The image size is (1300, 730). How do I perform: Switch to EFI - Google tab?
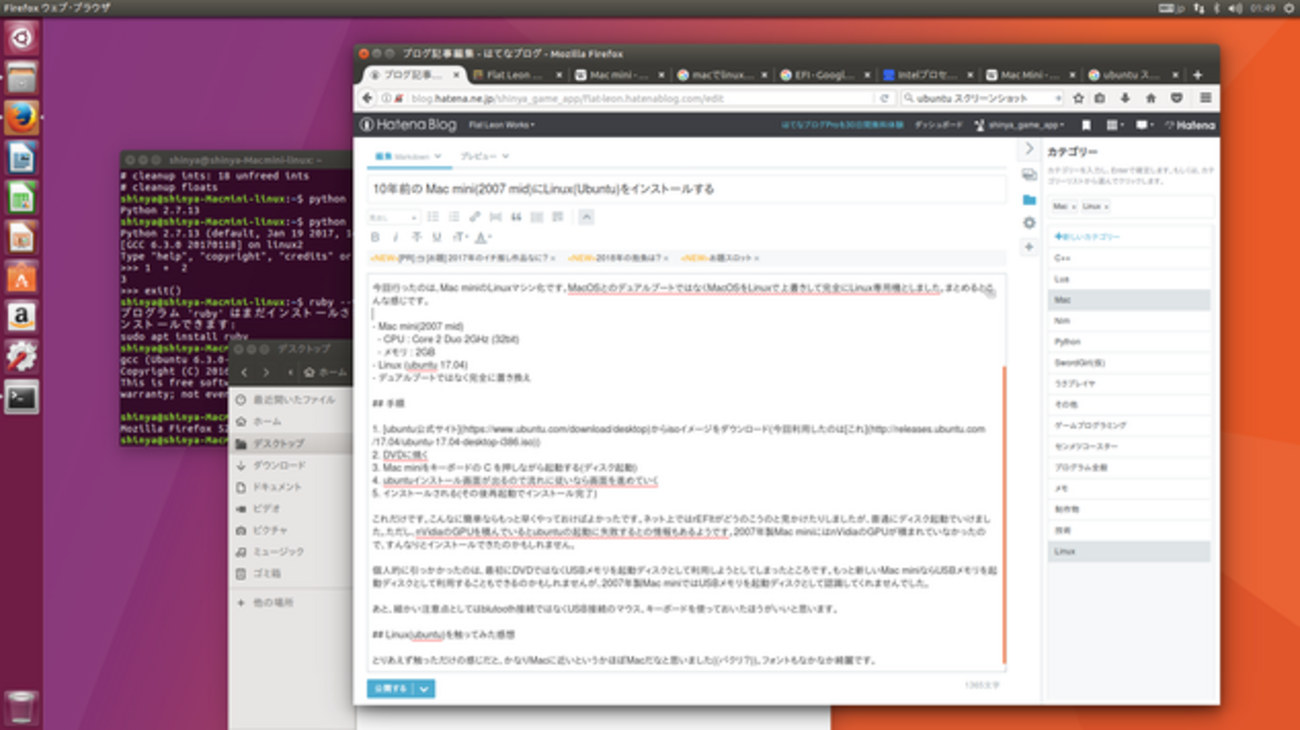828,75
